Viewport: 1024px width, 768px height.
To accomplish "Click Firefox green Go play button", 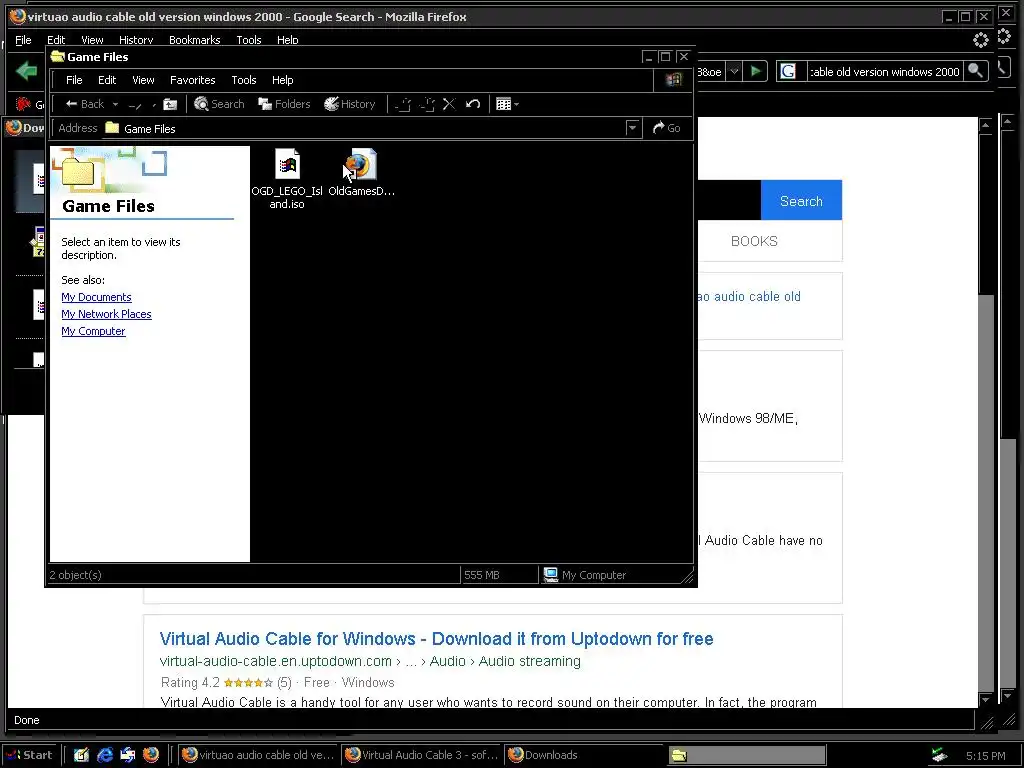I will click(756, 71).
